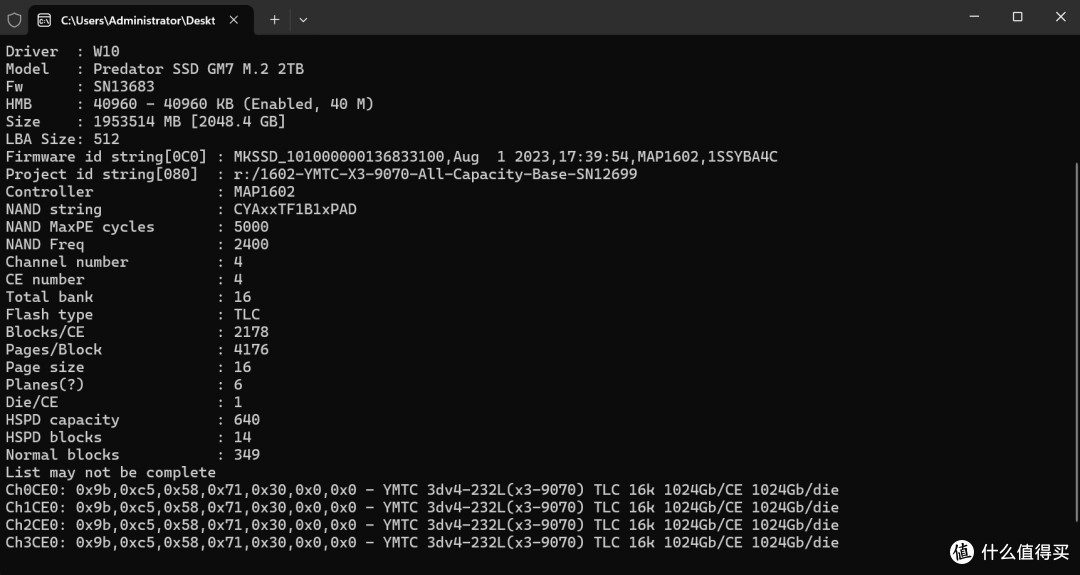Click the Flash type value TLC
The height and width of the screenshot is (575, 1080).
[x=247, y=315]
